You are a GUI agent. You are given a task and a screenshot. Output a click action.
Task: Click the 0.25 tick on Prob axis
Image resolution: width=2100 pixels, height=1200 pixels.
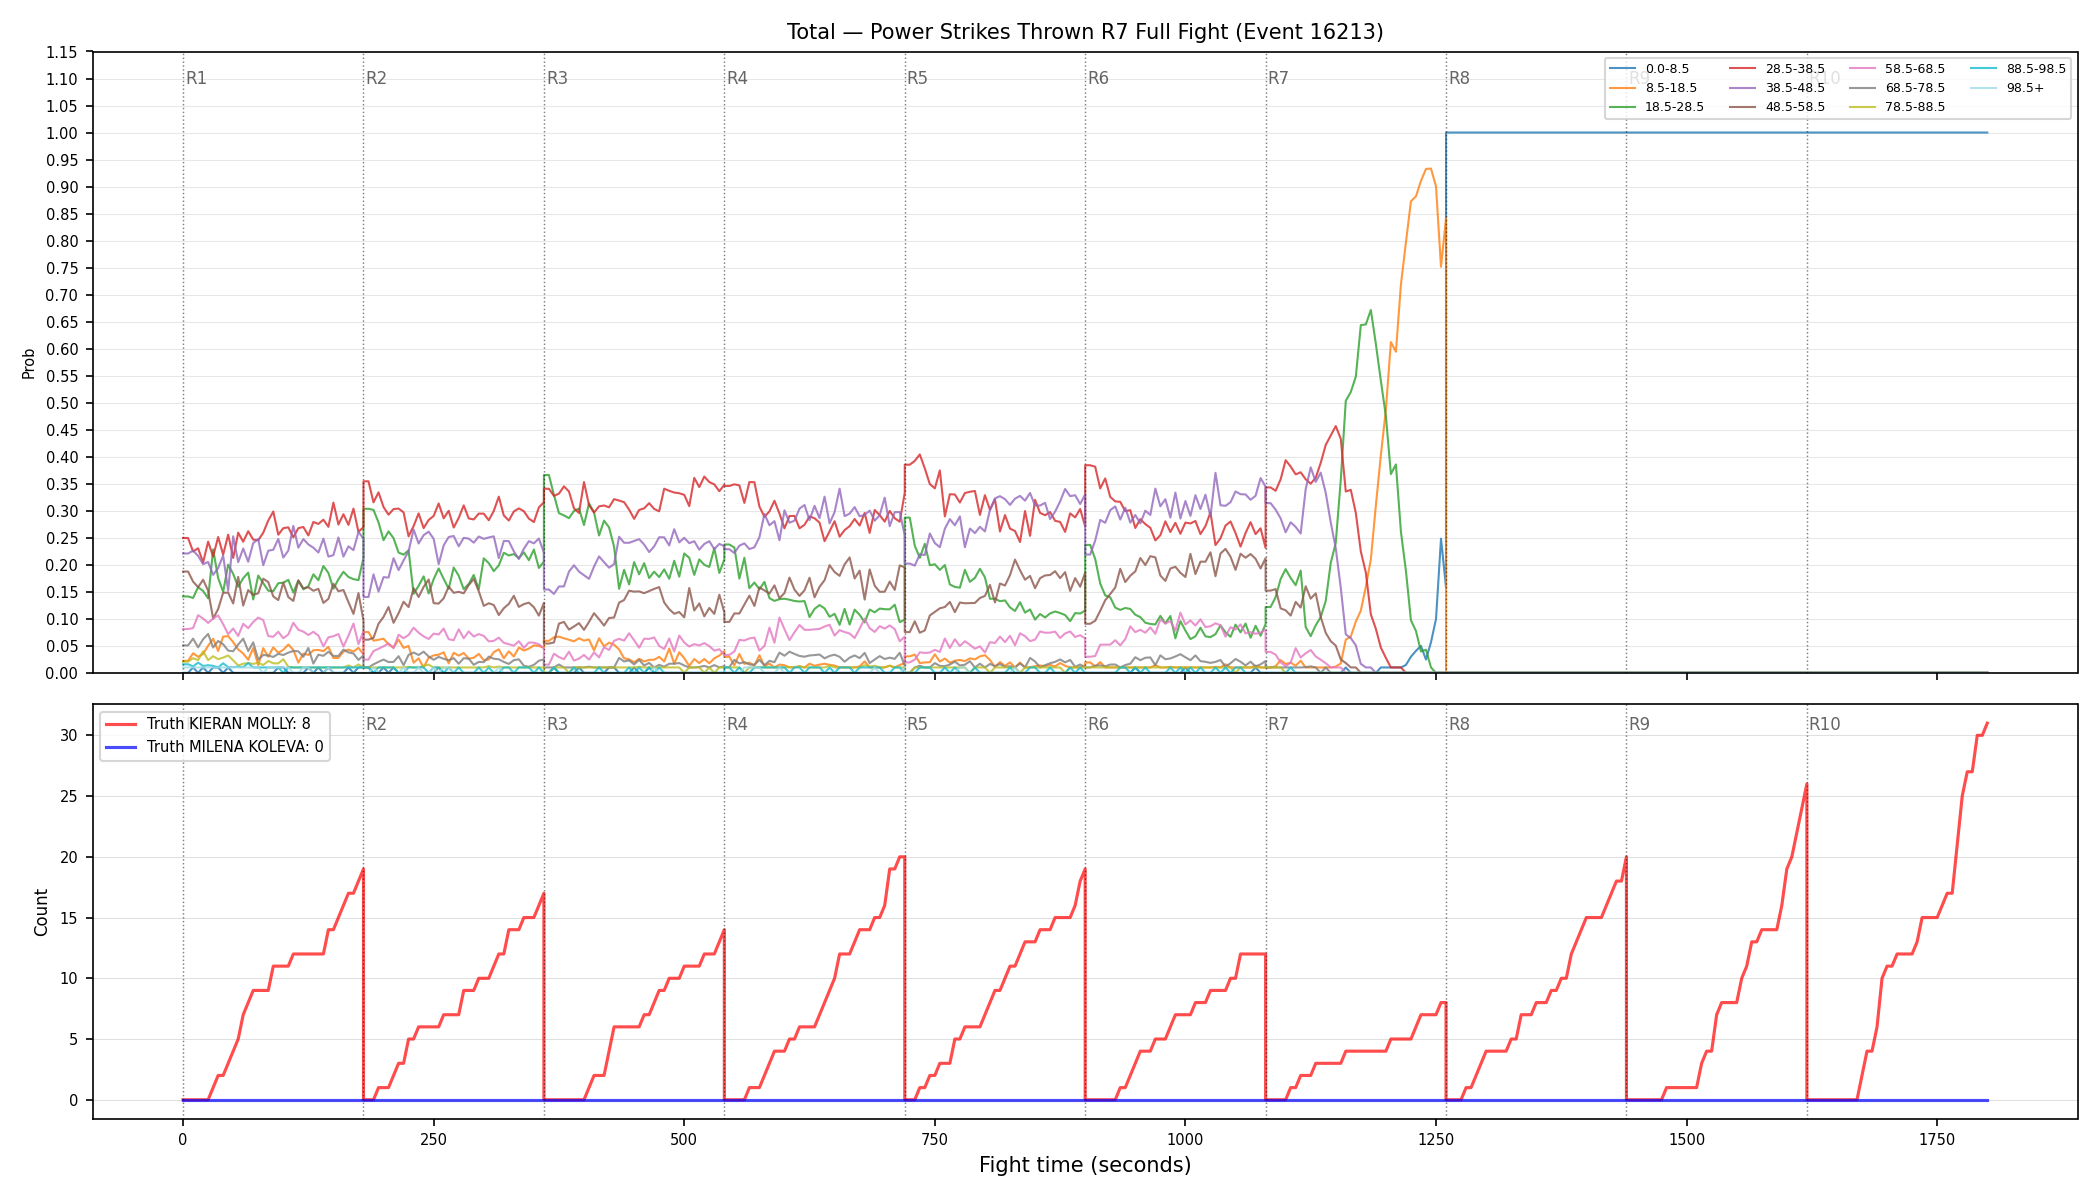tap(62, 538)
